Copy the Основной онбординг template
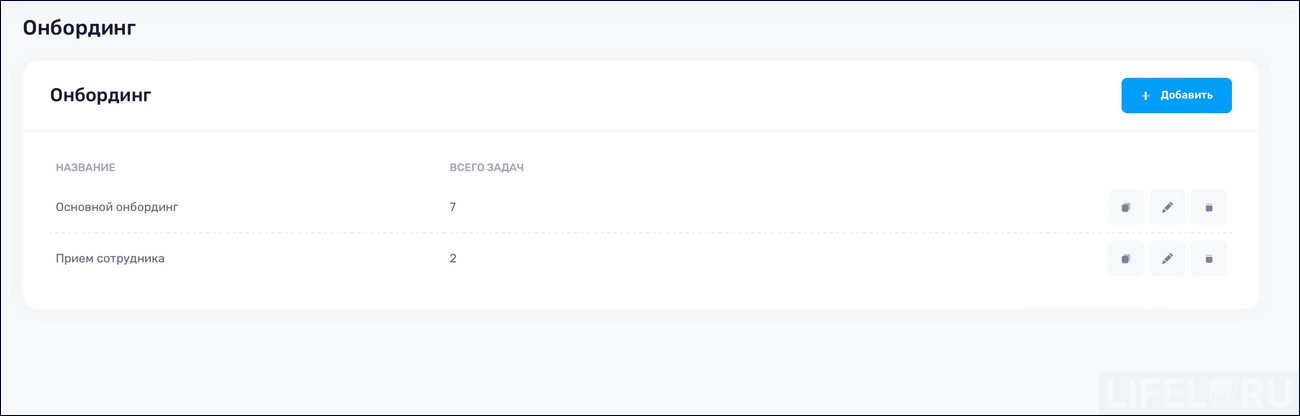Viewport: 1300px width, 416px height. [x=1125, y=207]
